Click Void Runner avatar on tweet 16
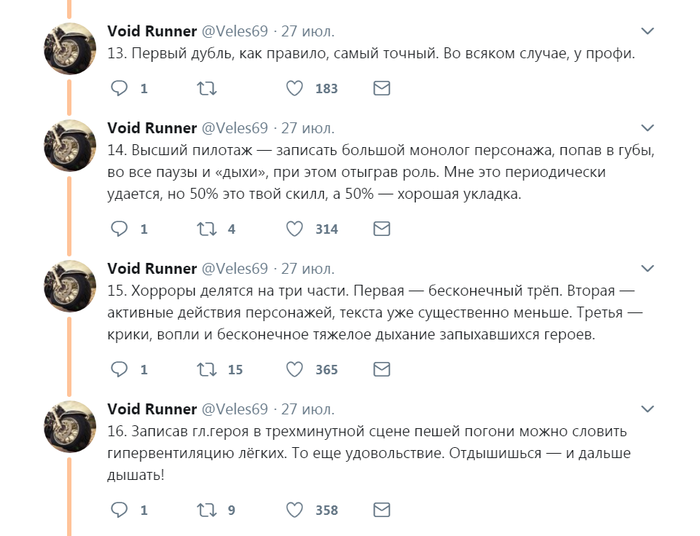 tap(70, 428)
